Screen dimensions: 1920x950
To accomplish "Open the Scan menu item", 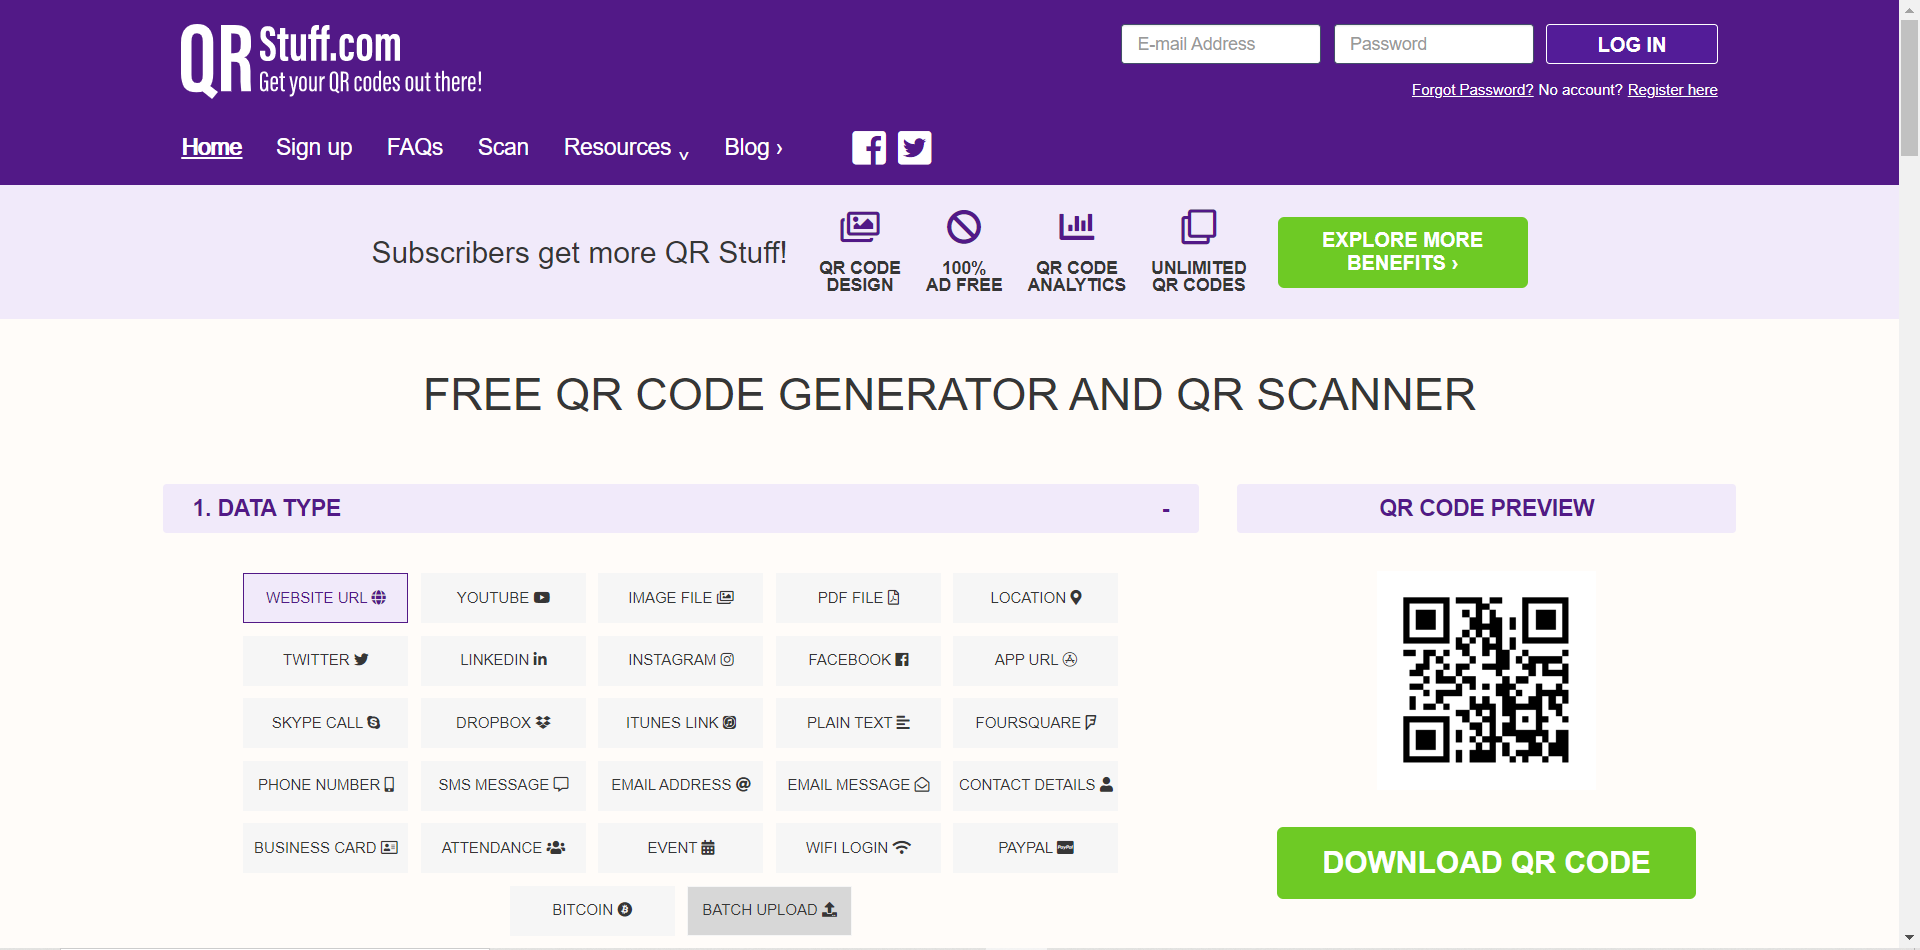I will point(503,148).
